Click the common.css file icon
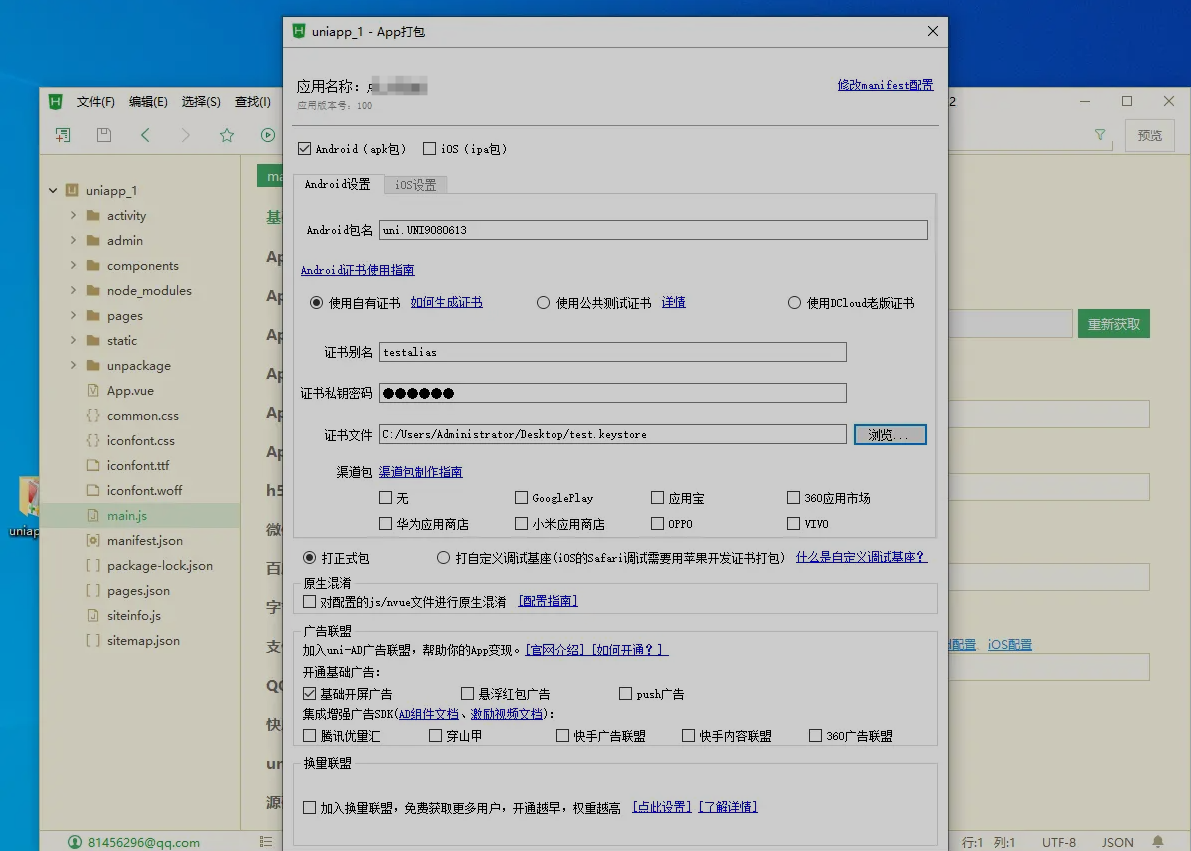 tap(93, 416)
